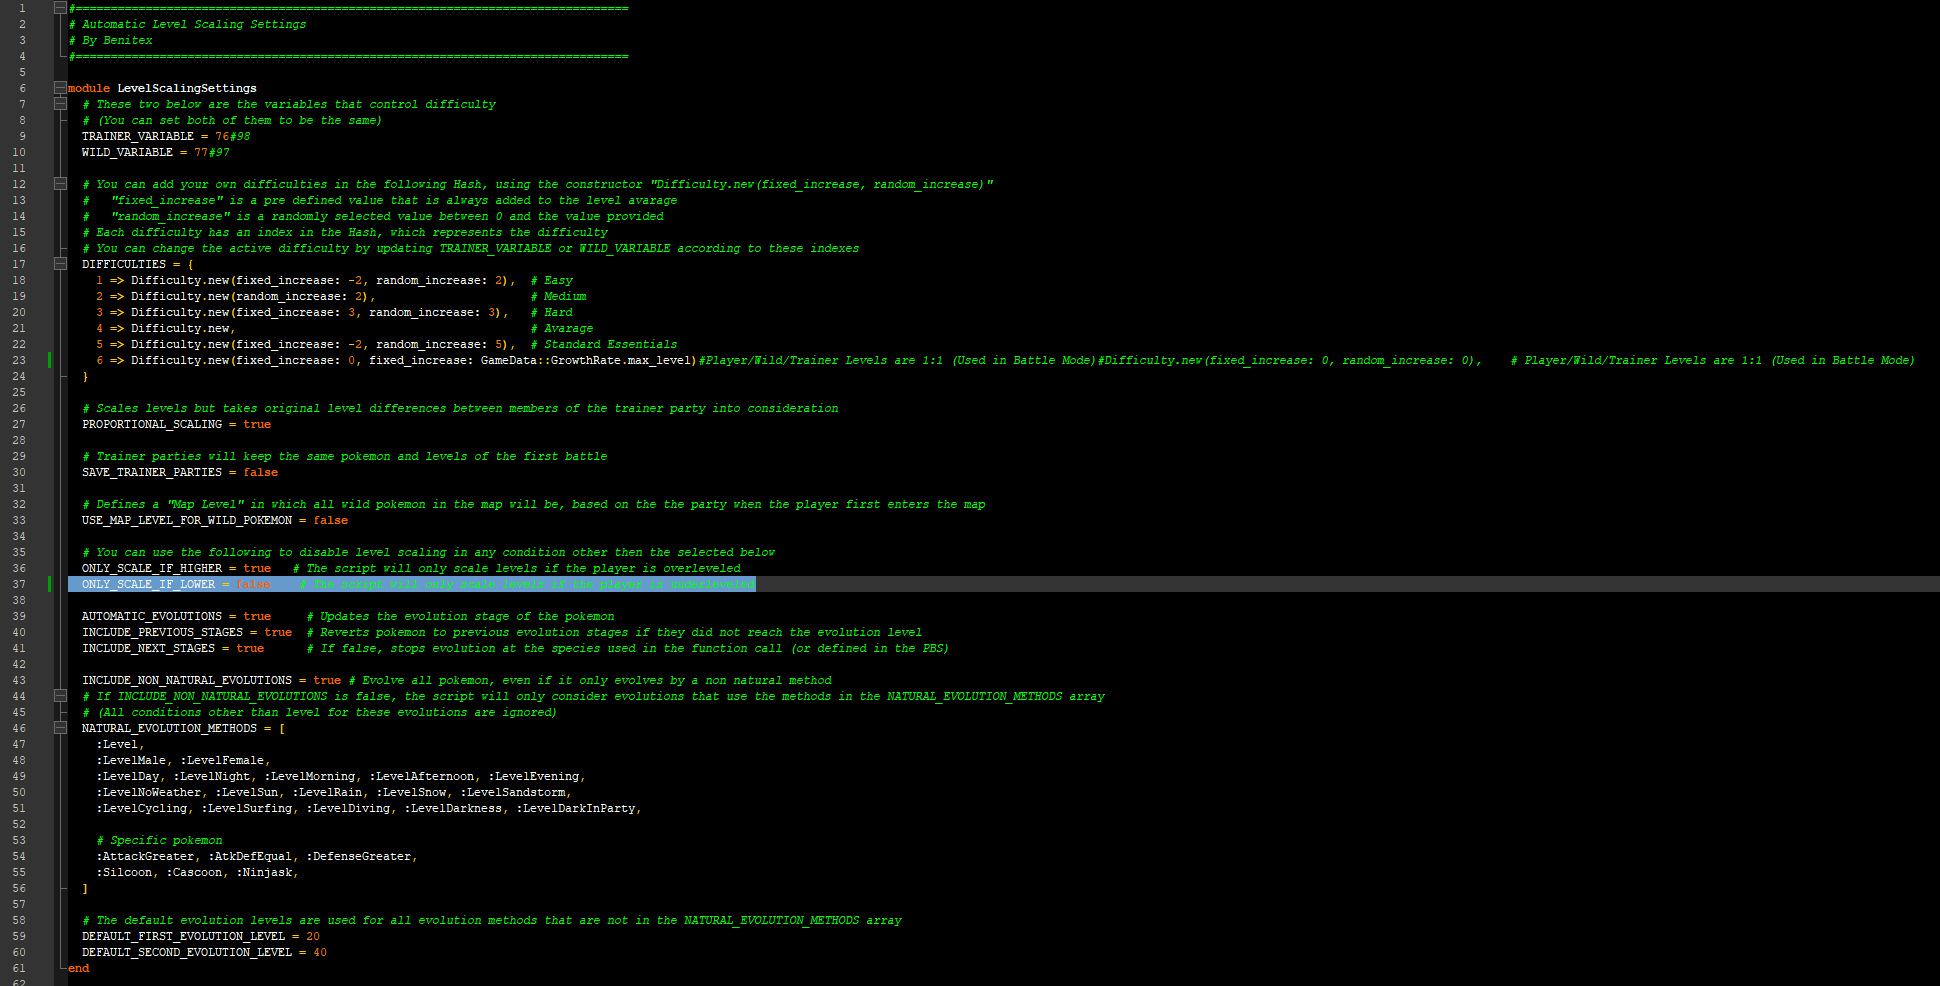Viewport: 1940px width, 986px height.
Task: Place cursor on WILD_VARIABLE value 77
Action: (201, 152)
